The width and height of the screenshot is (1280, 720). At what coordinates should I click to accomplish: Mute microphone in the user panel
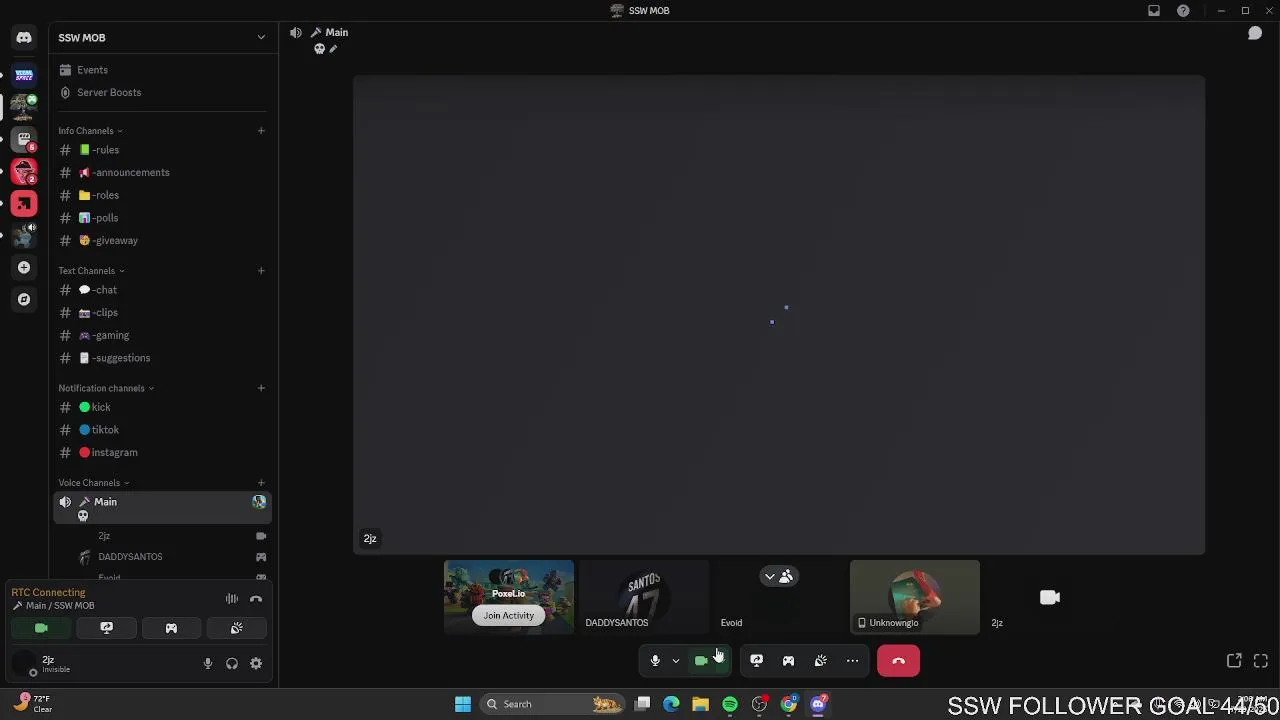[x=208, y=663]
